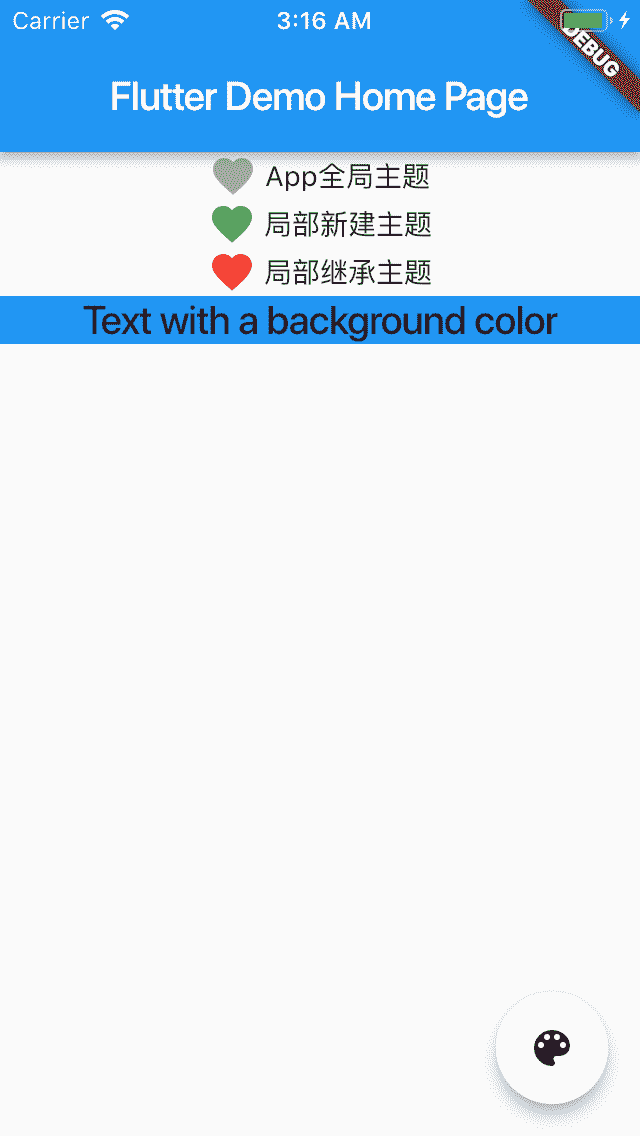Tap the palette floating action button
This screenshot has height=1136, width=640.
click(x=552, y=1048)
